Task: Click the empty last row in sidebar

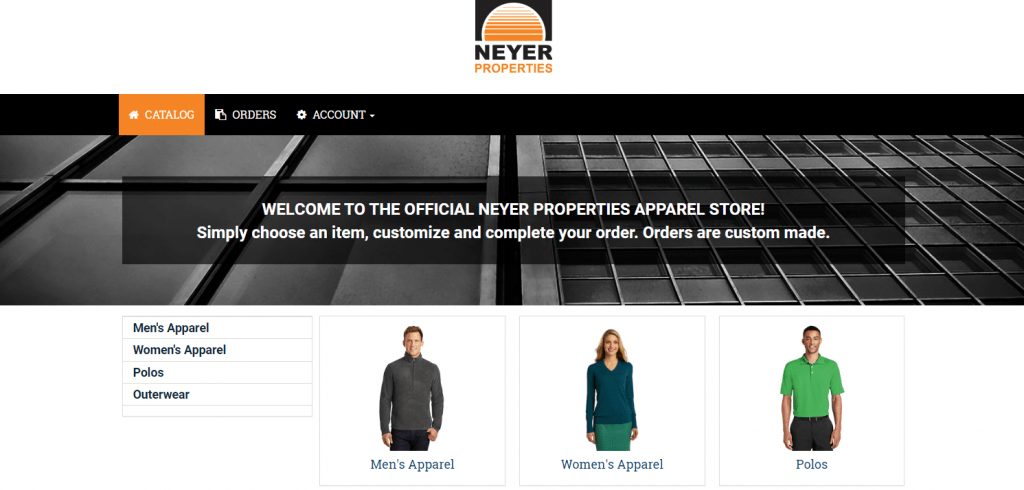Action: (217, 410)
